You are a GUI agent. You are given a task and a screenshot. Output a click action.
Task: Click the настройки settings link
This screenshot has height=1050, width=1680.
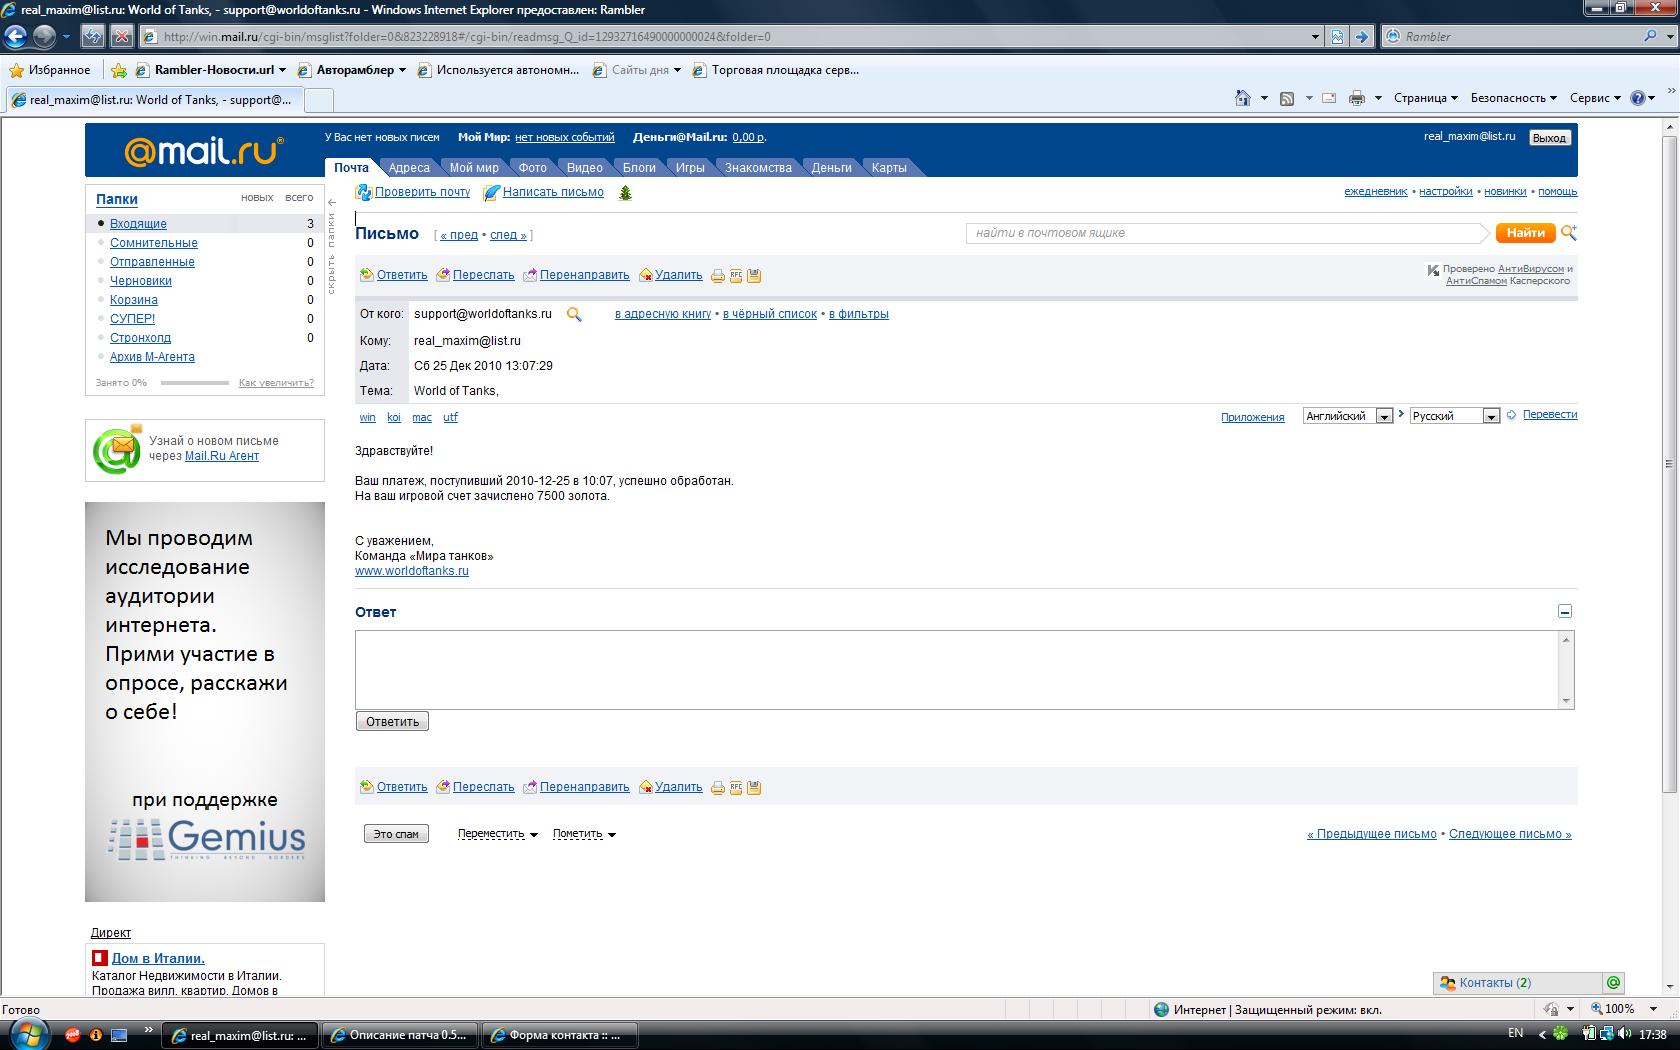(1446, 192)
